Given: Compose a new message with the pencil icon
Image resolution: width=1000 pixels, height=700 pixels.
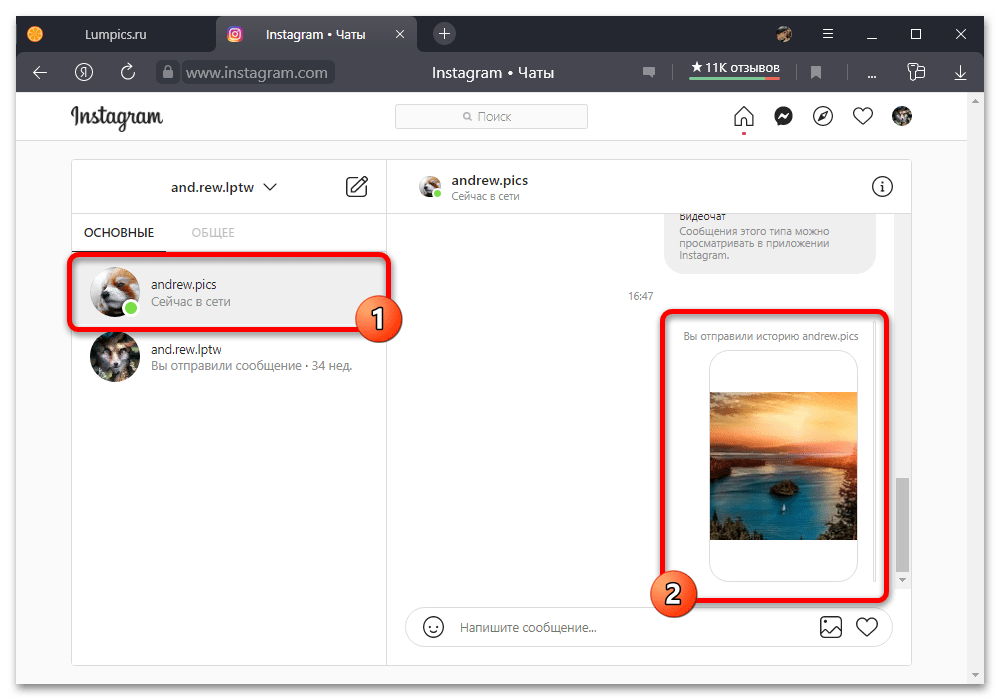Looking at the screenshot, I should [x=357, y=187].
